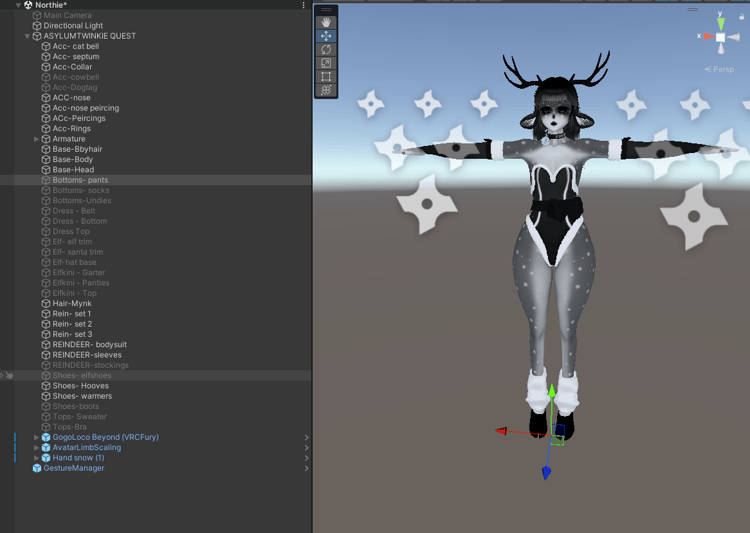Click the green Y axis move arrow handle
The height and width of the screenshot is (533, 750).
(x=551, y=391)
